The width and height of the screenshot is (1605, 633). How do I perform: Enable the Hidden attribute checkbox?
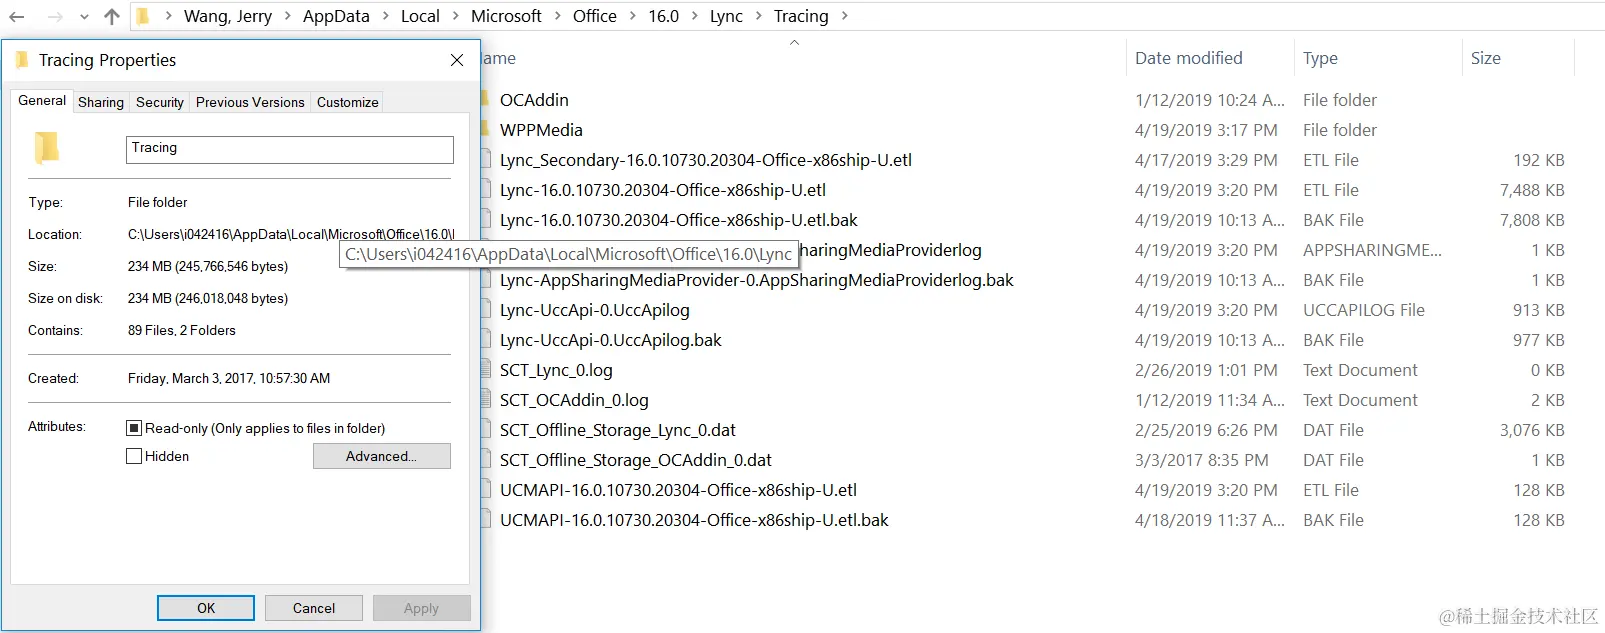coord(134,456)
